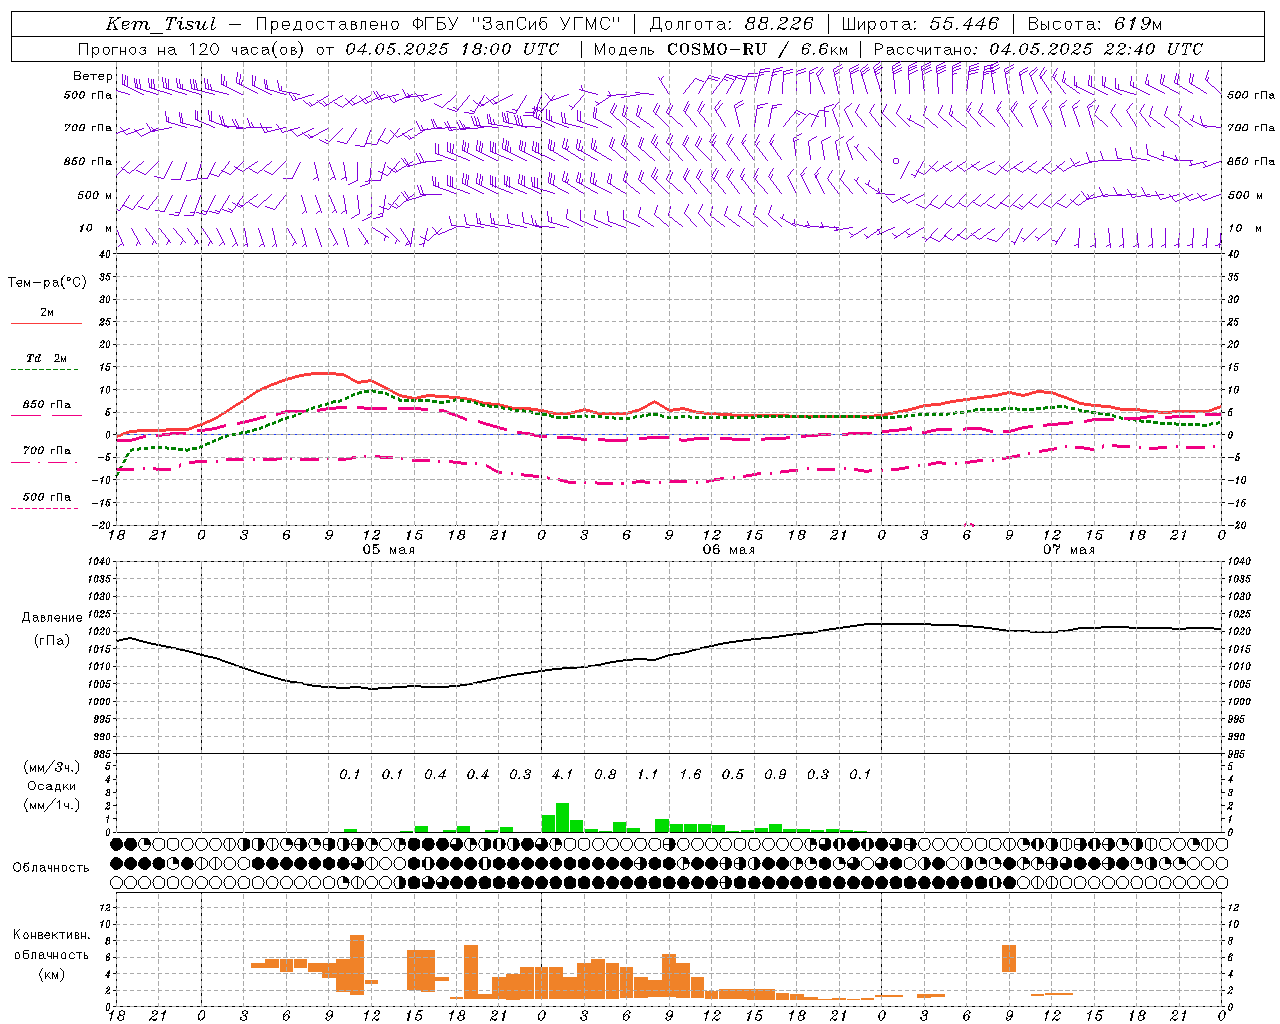Image resolution: width=1280 pixels, height=1024 pixels.
Task: Click the tallest green hourly precipitation bar
Action: [x=562, y=817]
